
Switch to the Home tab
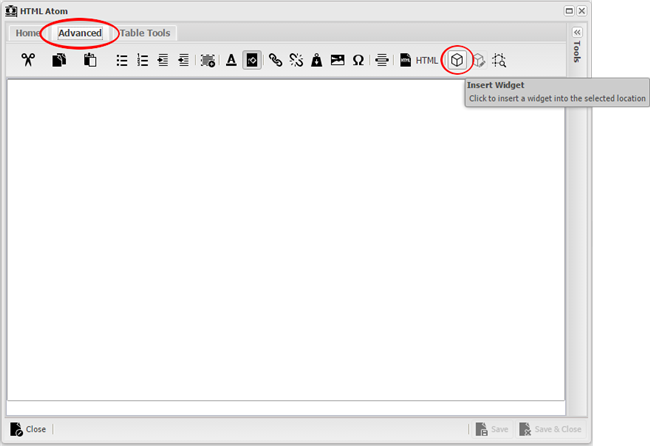pos(28,33)
